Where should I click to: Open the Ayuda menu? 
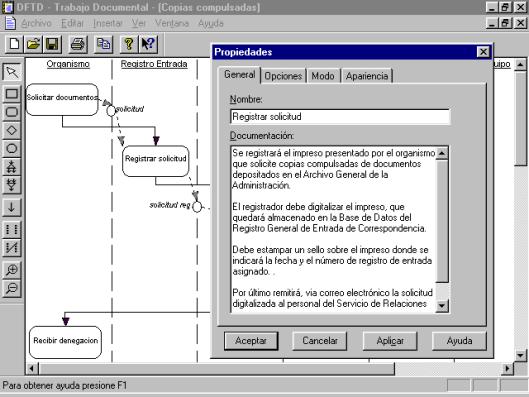coord(211,23)
